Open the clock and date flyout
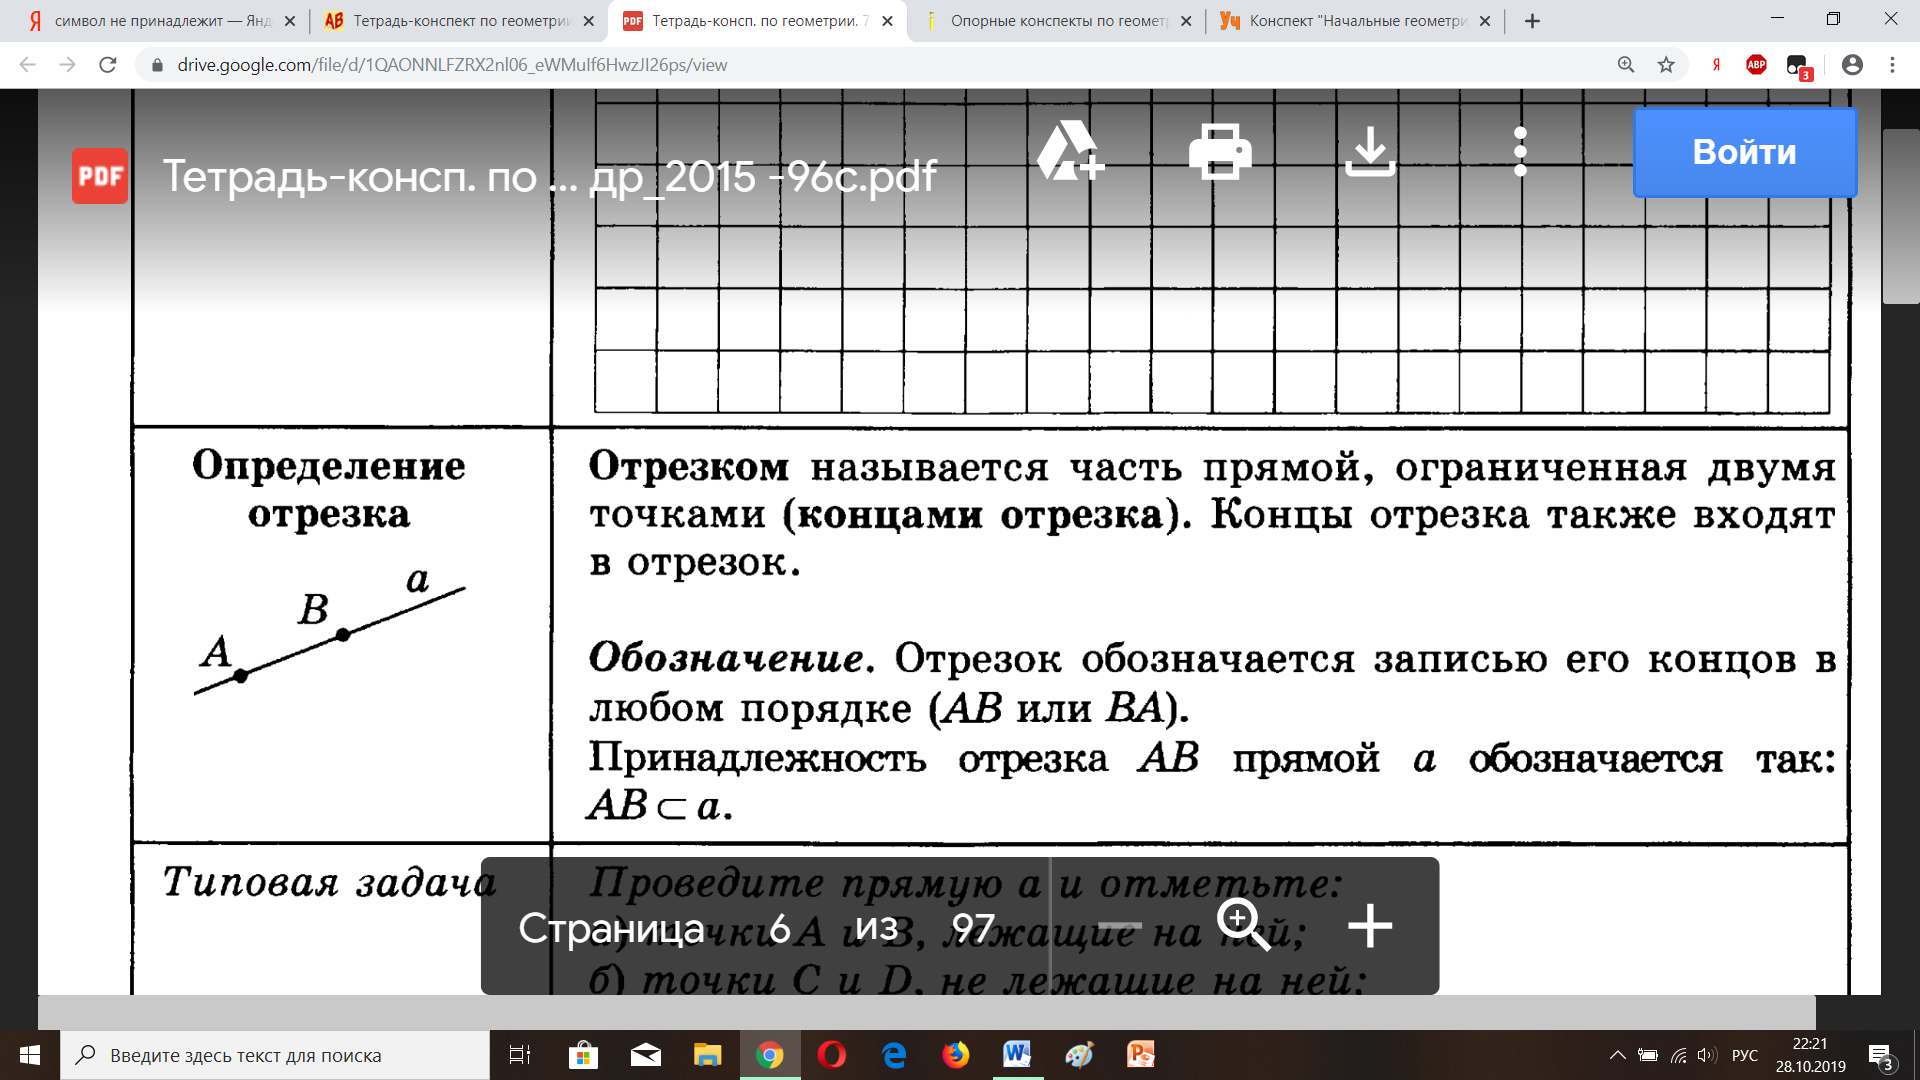 point(1811,1055)
